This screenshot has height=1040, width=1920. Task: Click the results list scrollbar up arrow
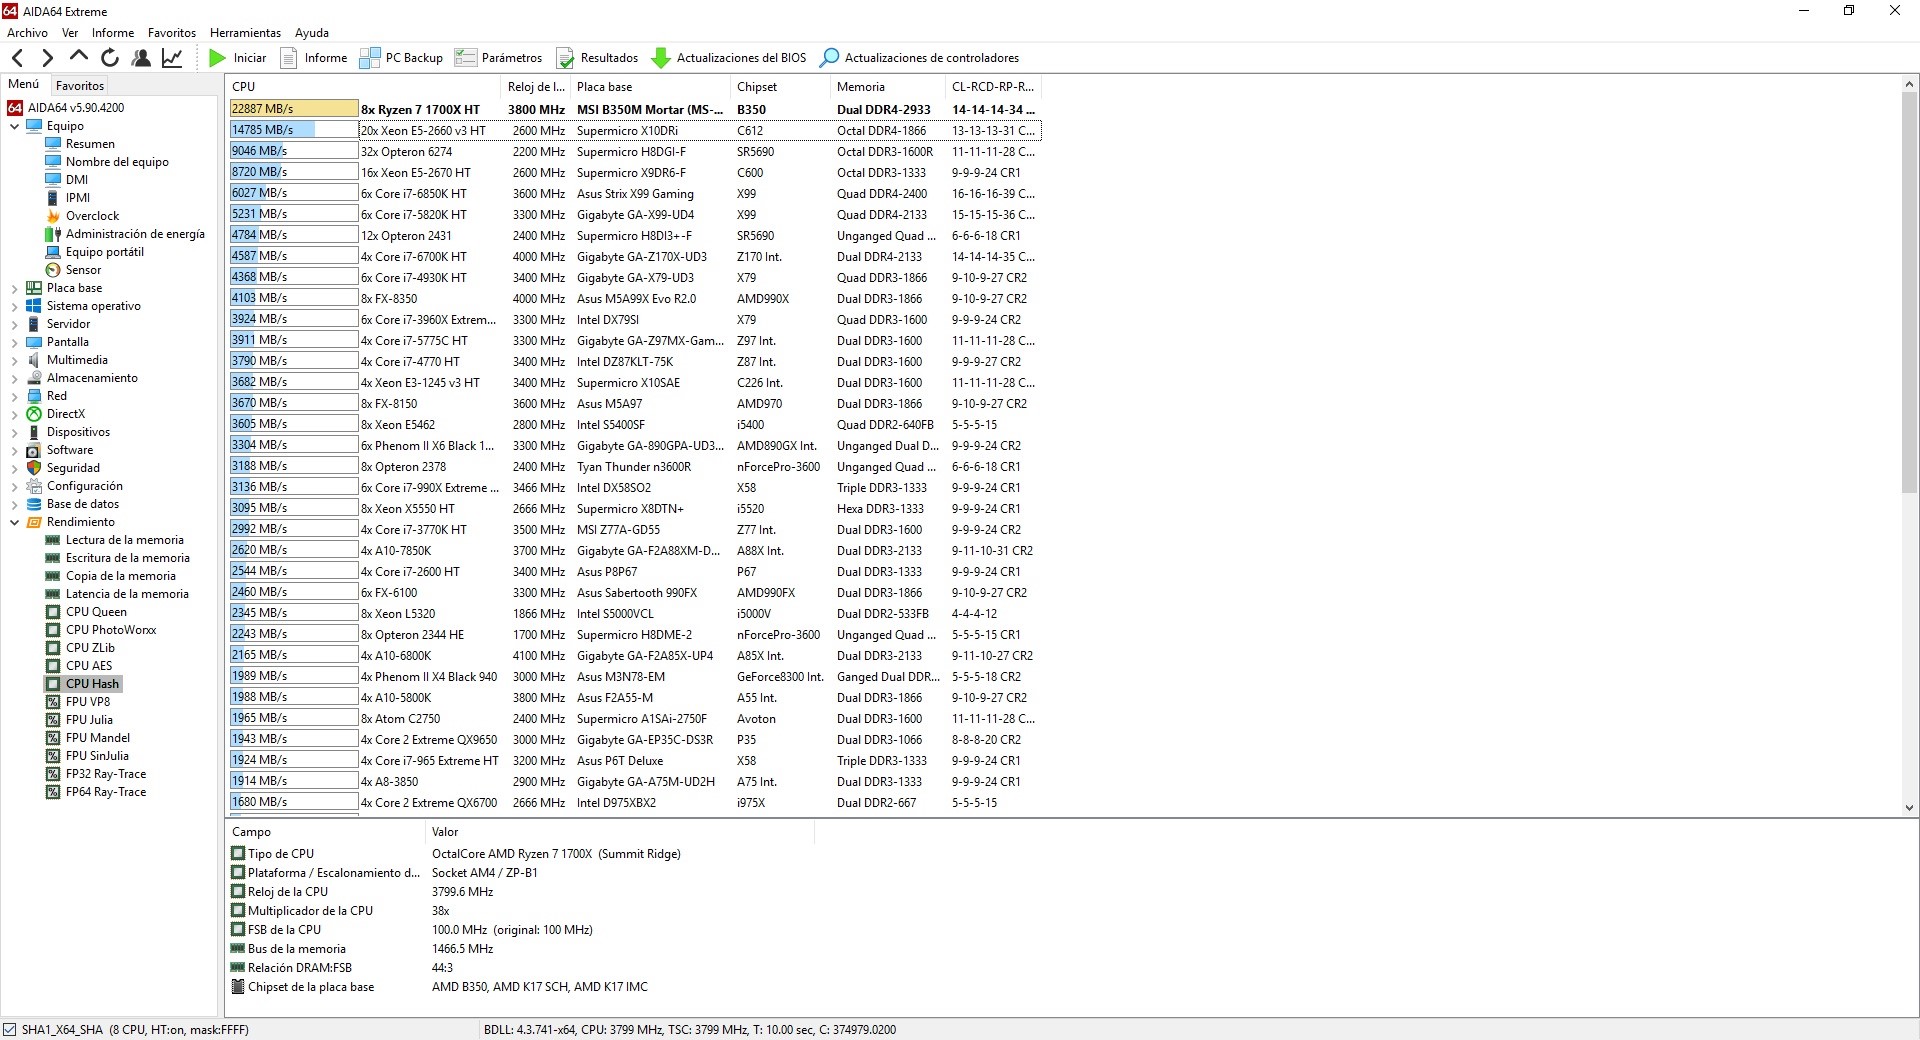pos(1909,85)
